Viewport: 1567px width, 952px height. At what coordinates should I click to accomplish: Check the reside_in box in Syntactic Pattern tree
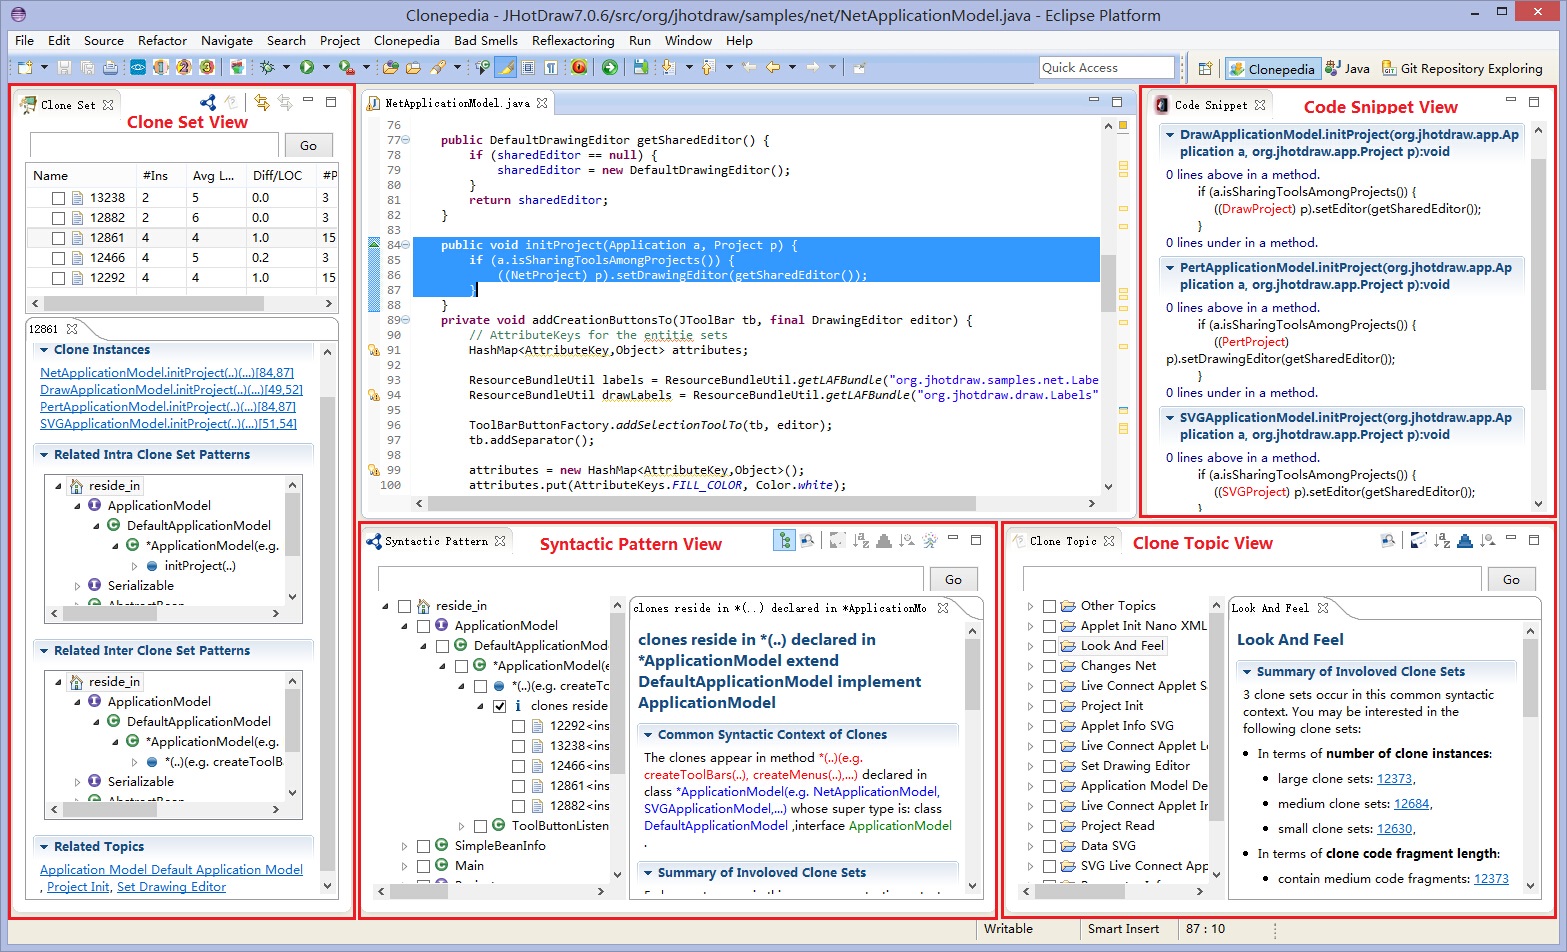pos(404,606)
